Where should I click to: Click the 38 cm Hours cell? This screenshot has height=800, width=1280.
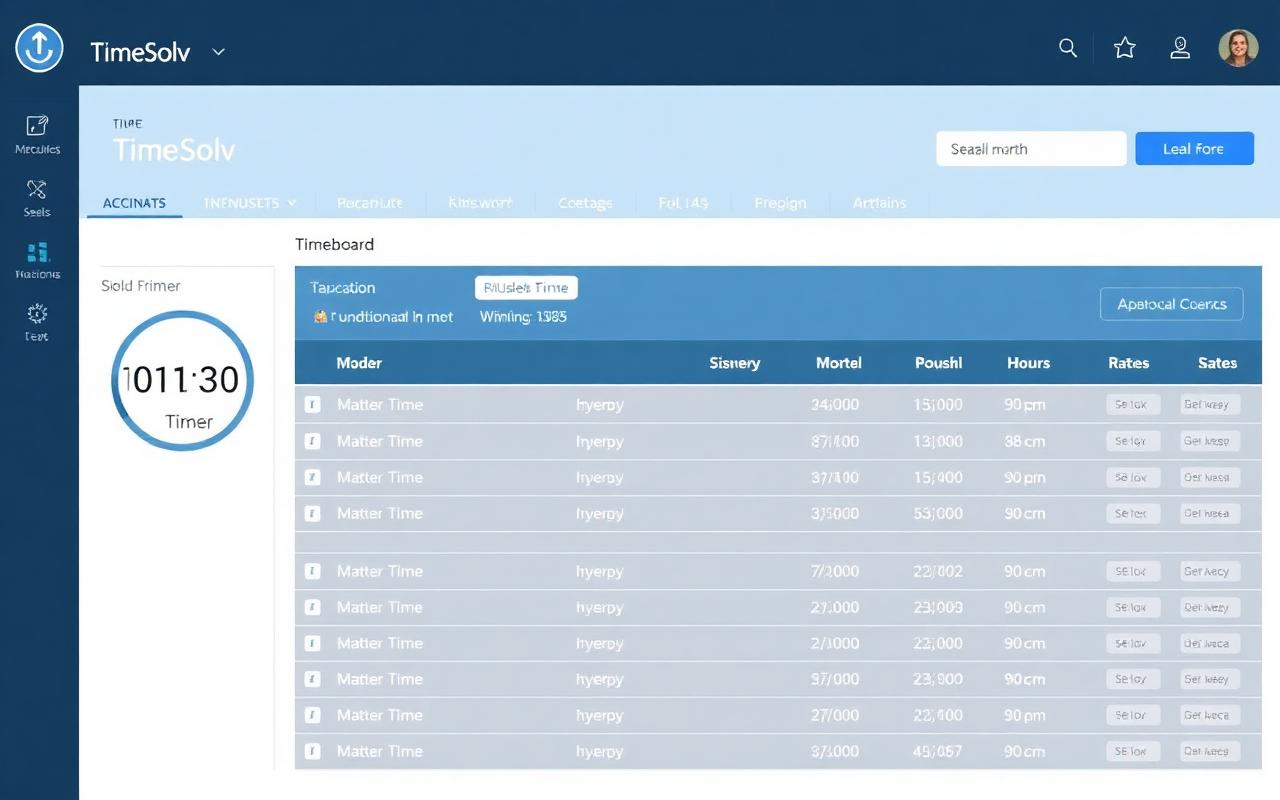(1025, 441)
